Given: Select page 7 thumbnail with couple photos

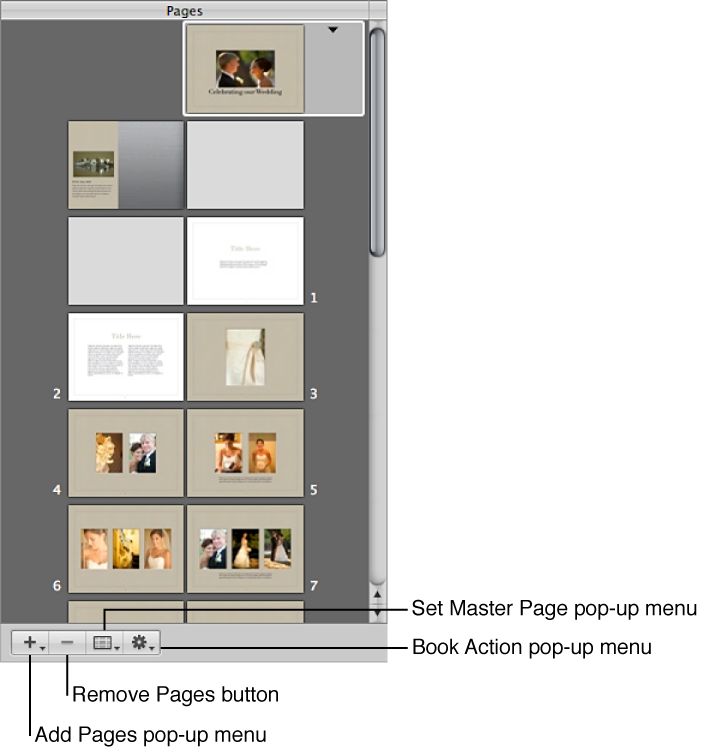Looking at the screenshot, I should tap(245, 549).
